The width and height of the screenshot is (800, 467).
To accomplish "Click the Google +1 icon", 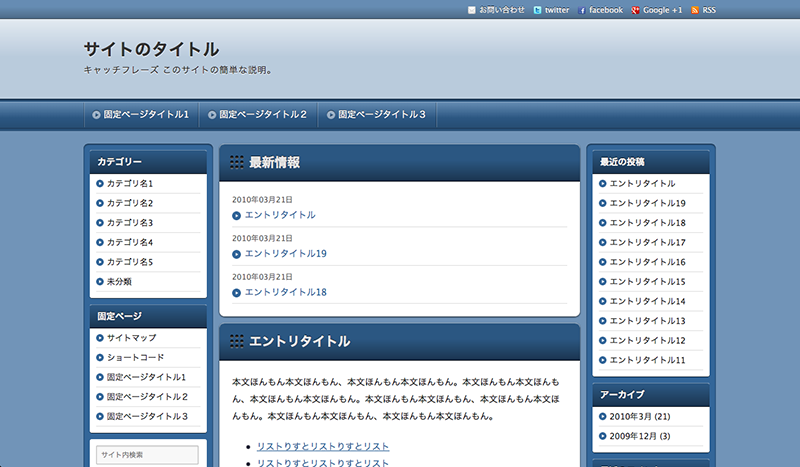I will point(636,10).
